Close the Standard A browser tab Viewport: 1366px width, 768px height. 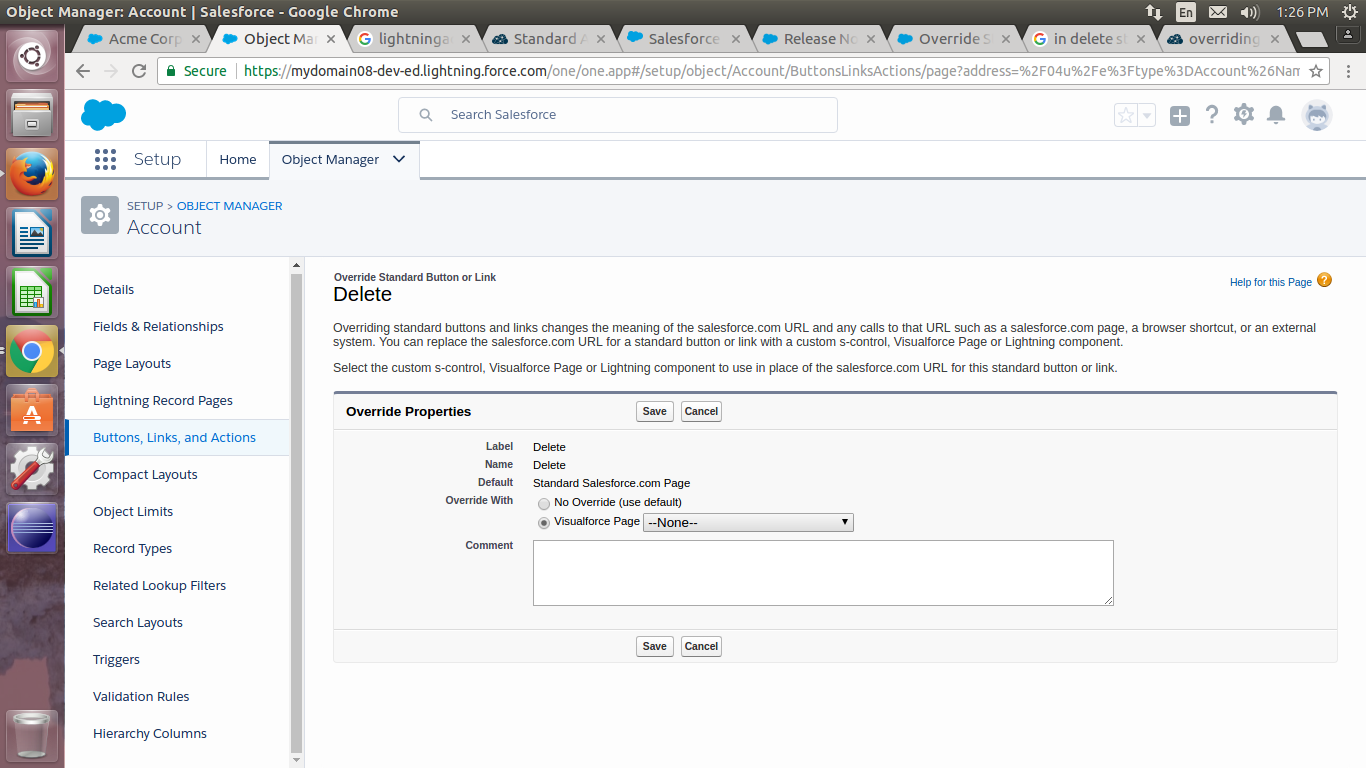point(601,40)
